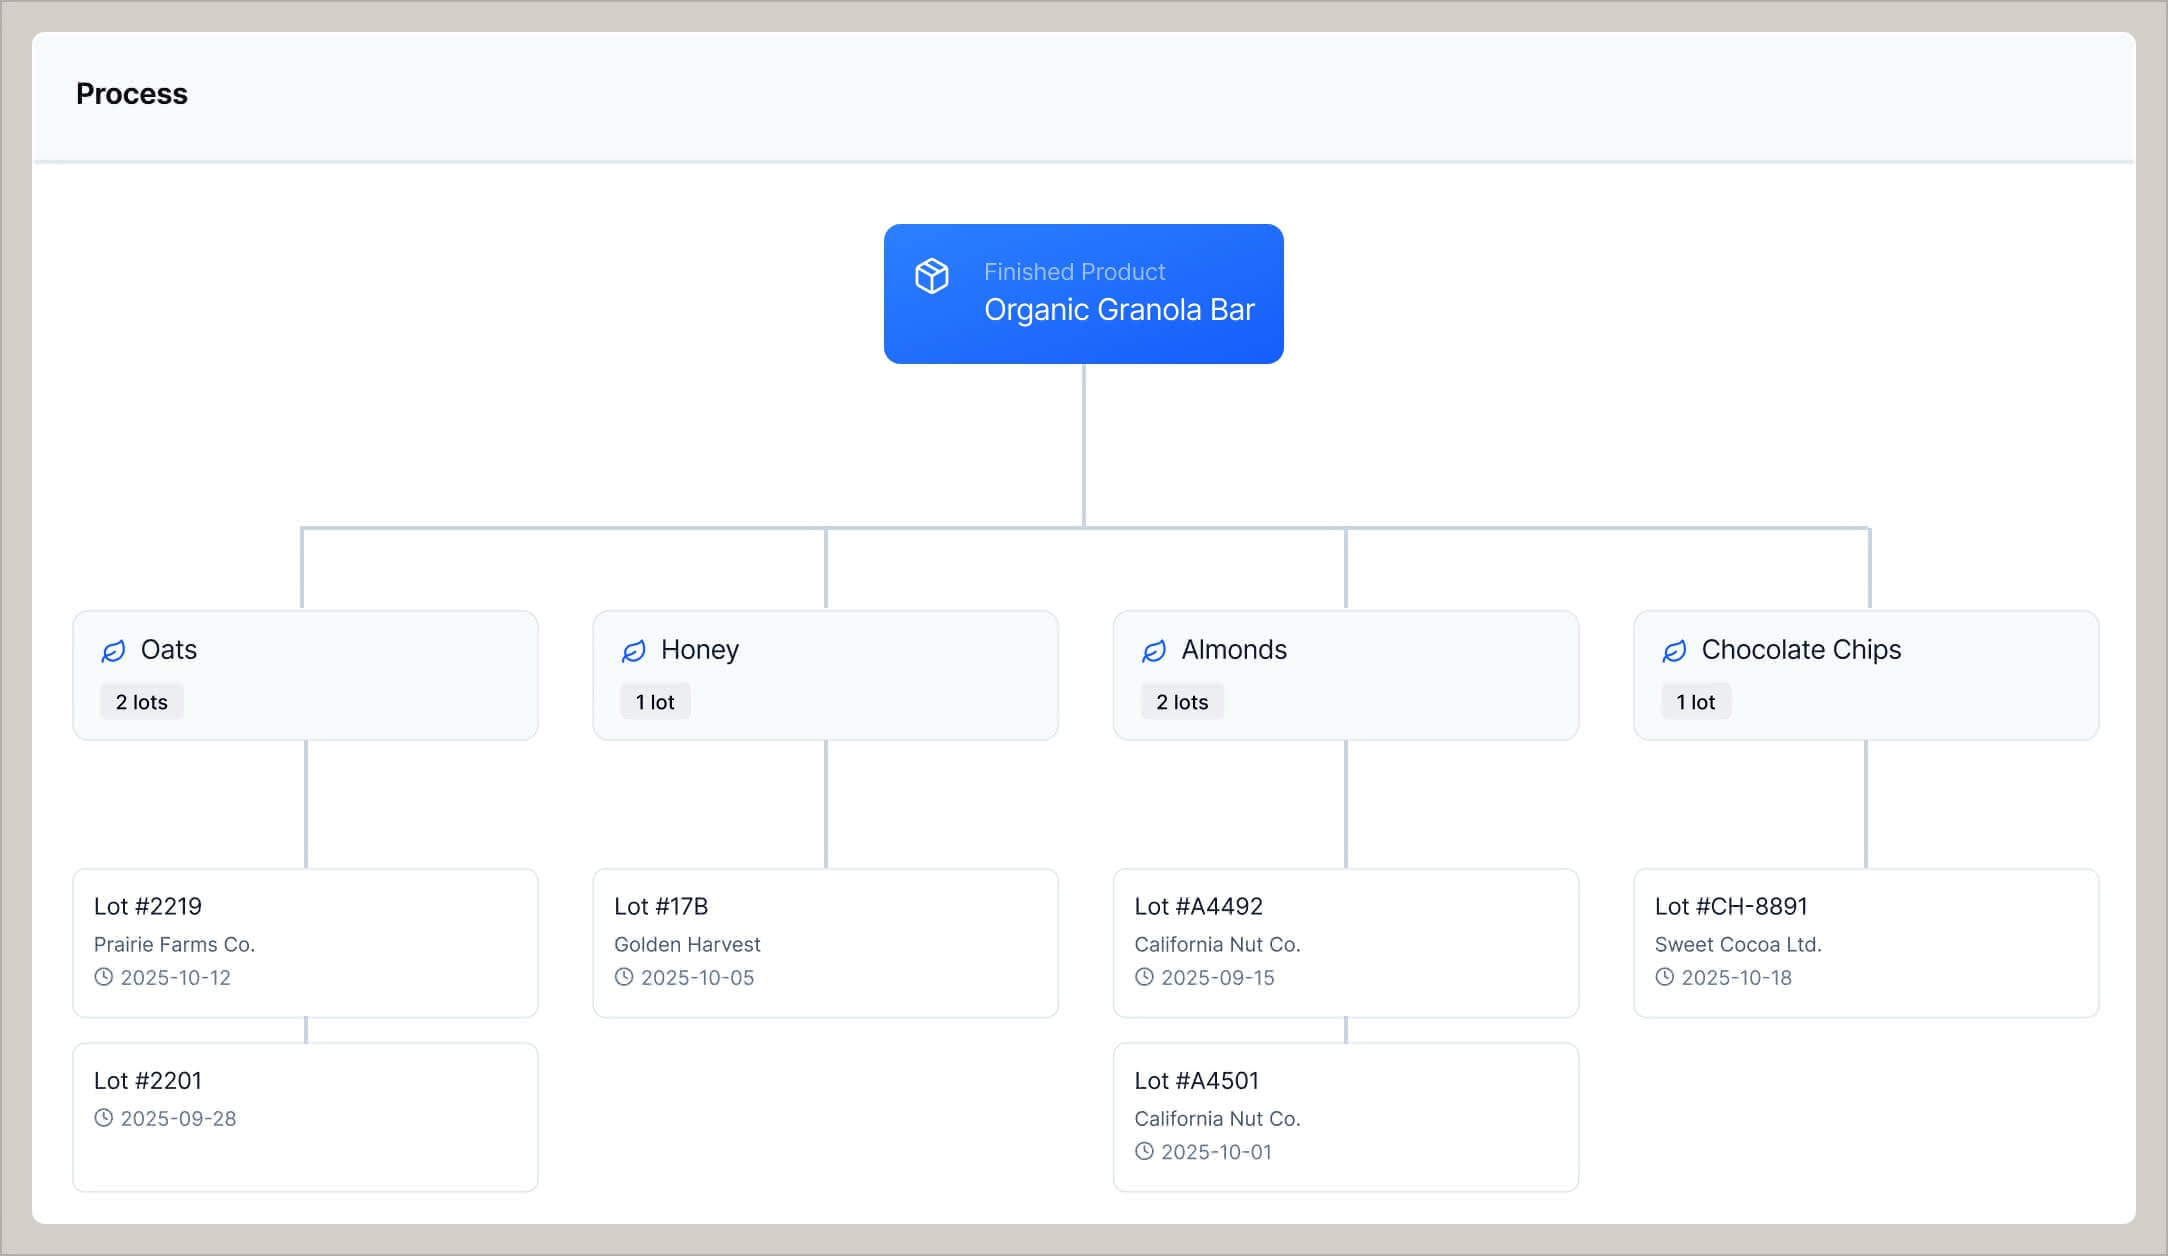Image resolution: width=2168 pixels, height=1256 pixels.
Task: Expand the Almonds ingredient node
Action: click(x=1345, y=675)
